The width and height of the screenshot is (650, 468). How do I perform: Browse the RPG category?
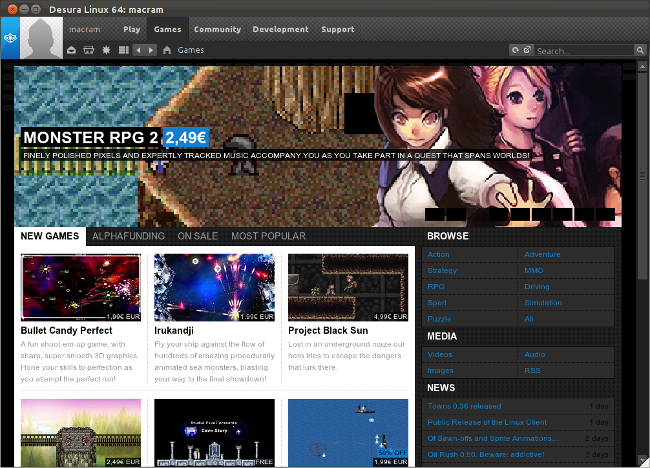click(436, 287)
